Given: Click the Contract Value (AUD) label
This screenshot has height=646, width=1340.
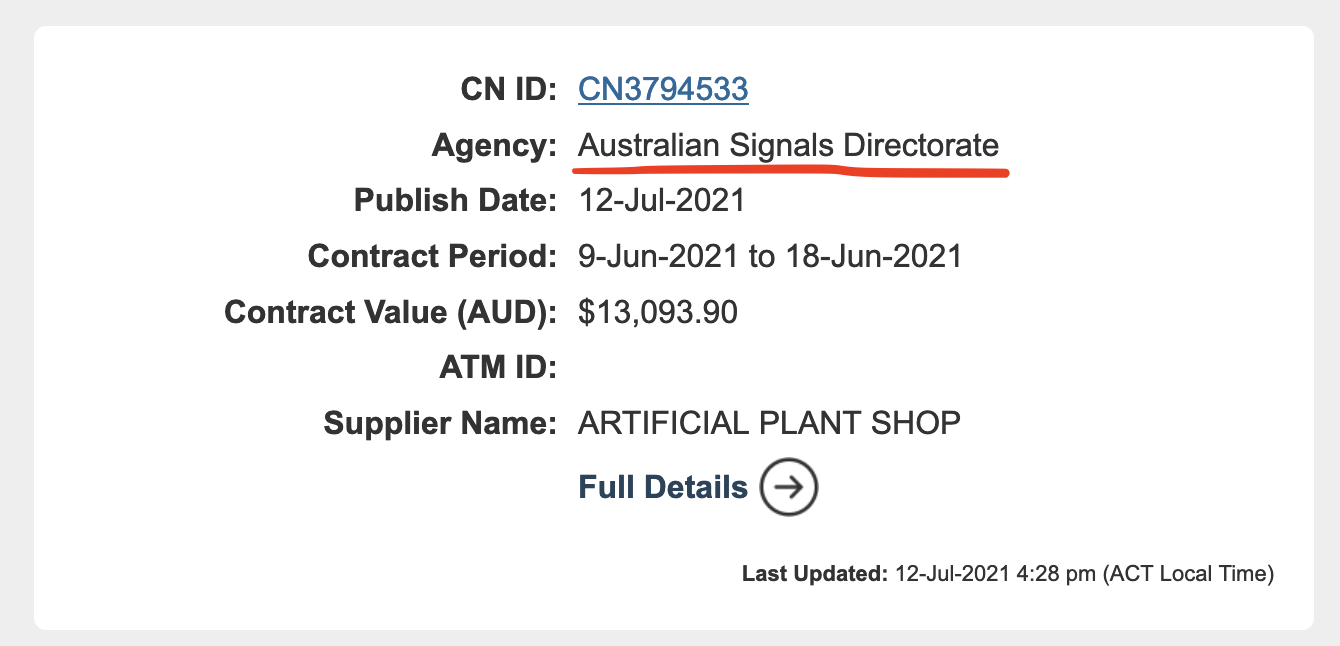Looking at the screenshot, I should [390, 312].
